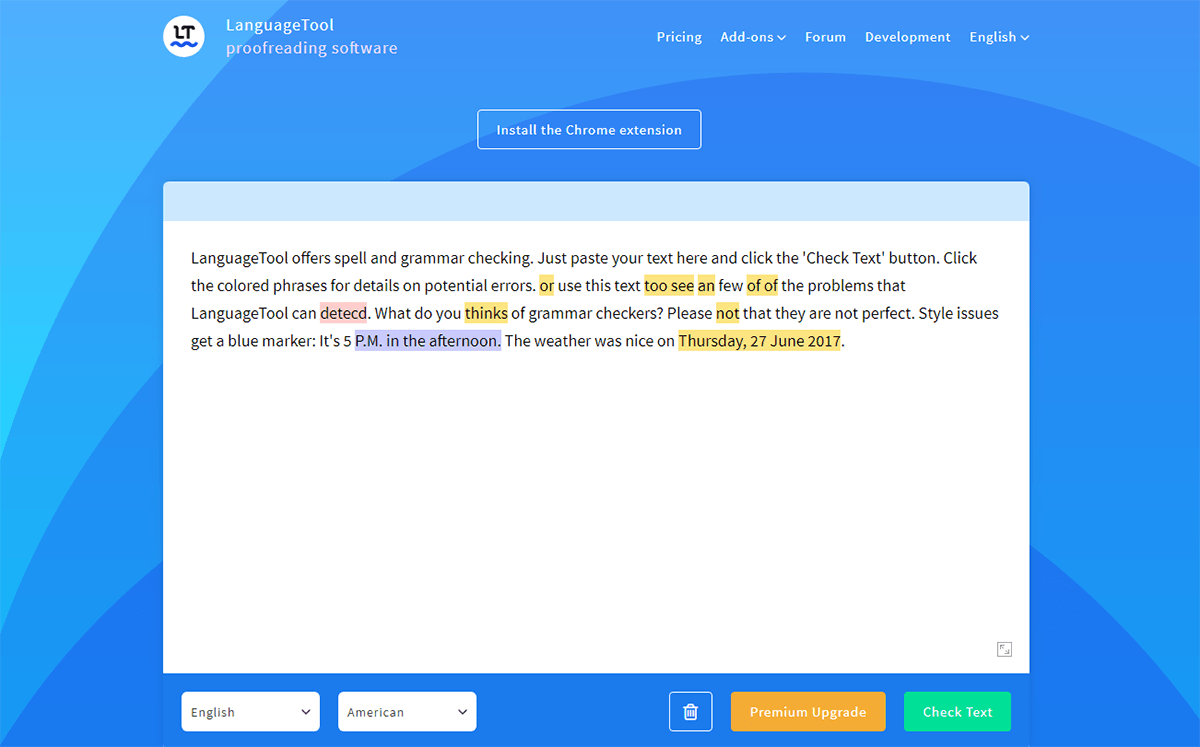Go to the Forum link

click(825, 37)
